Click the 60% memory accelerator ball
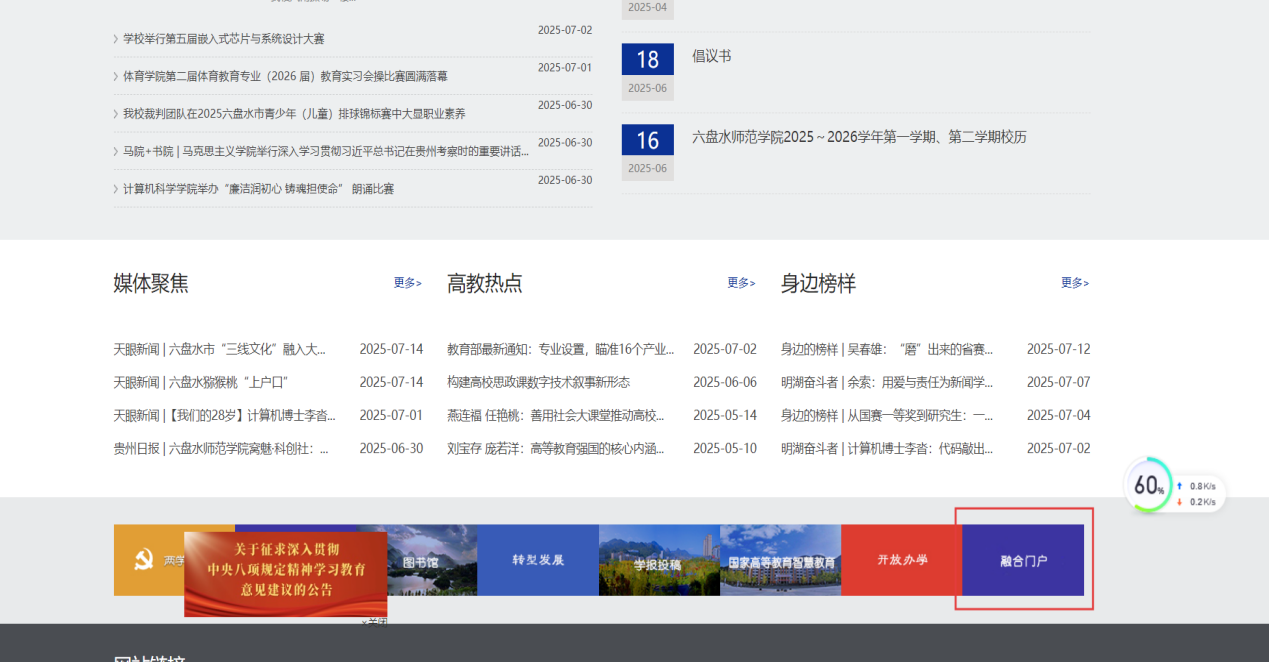The height and width of the screenshot is (662, 1269). click(1148, 486)
